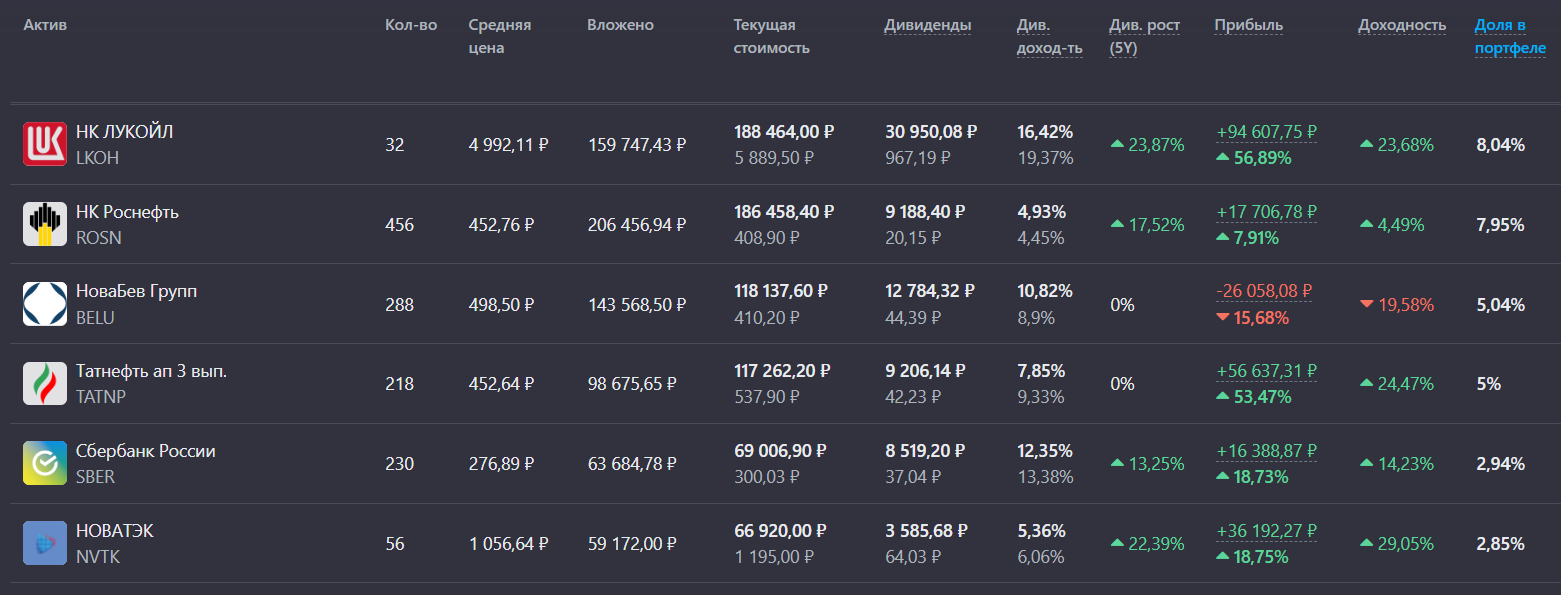Click the green up arrow by Lukoil's 23,87%

[x=1118, y=145]
